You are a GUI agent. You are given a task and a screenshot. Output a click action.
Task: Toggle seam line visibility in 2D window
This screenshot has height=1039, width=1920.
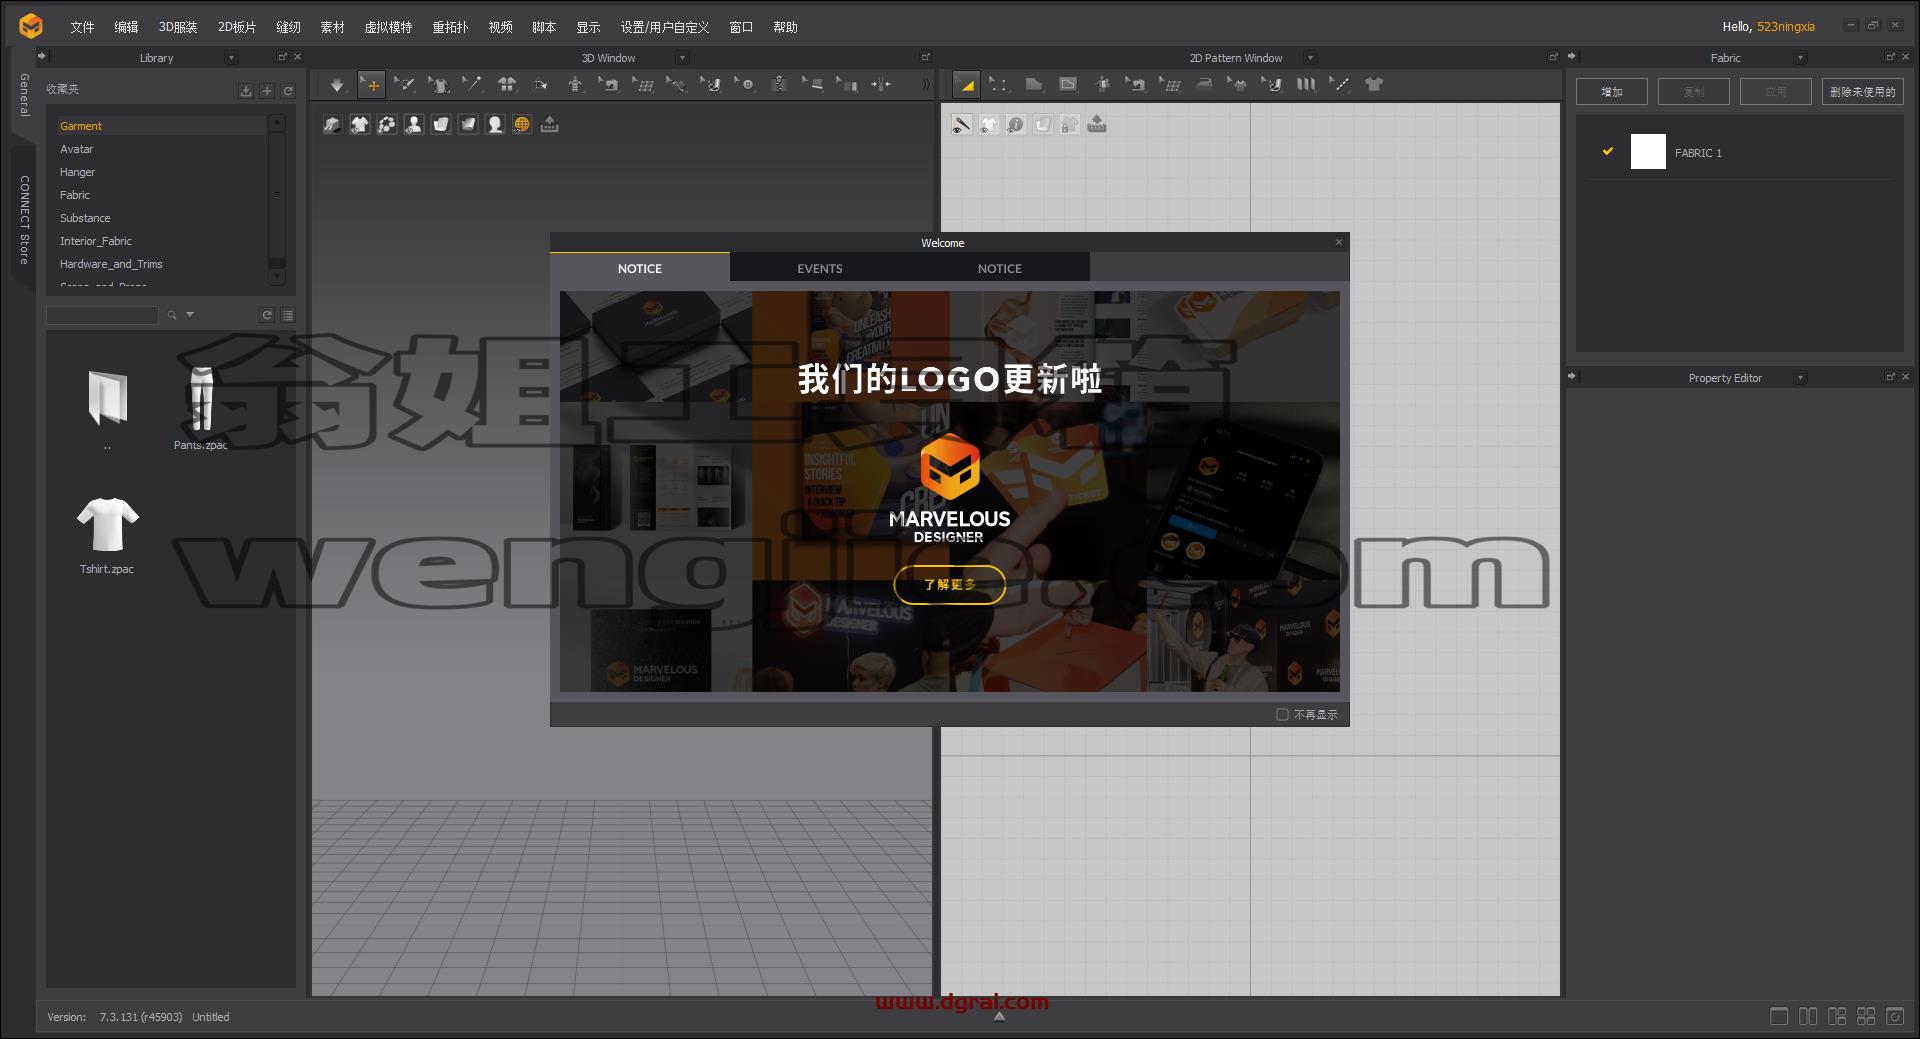[962, 124]
